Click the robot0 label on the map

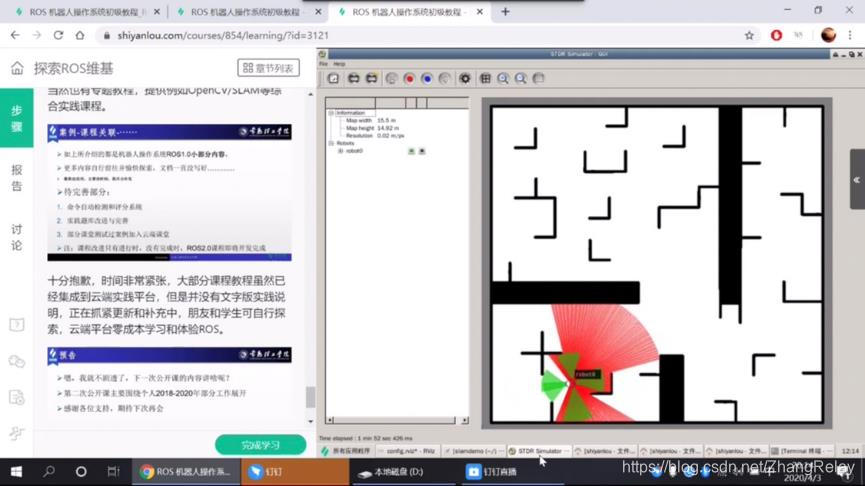586,375
